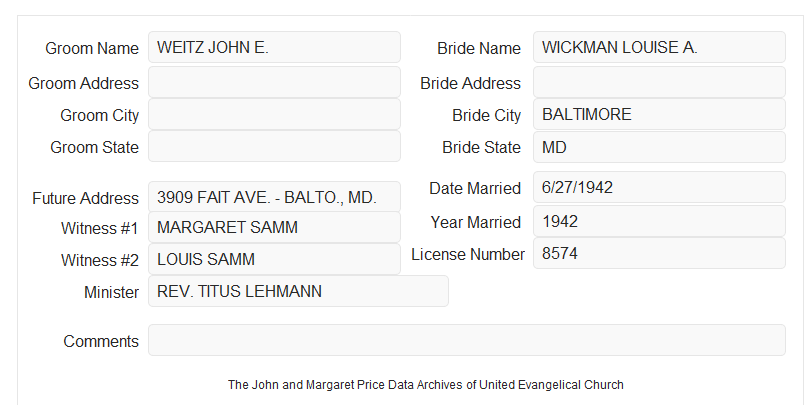
Task: Click the Groom Name label
Action: [92, 48]
